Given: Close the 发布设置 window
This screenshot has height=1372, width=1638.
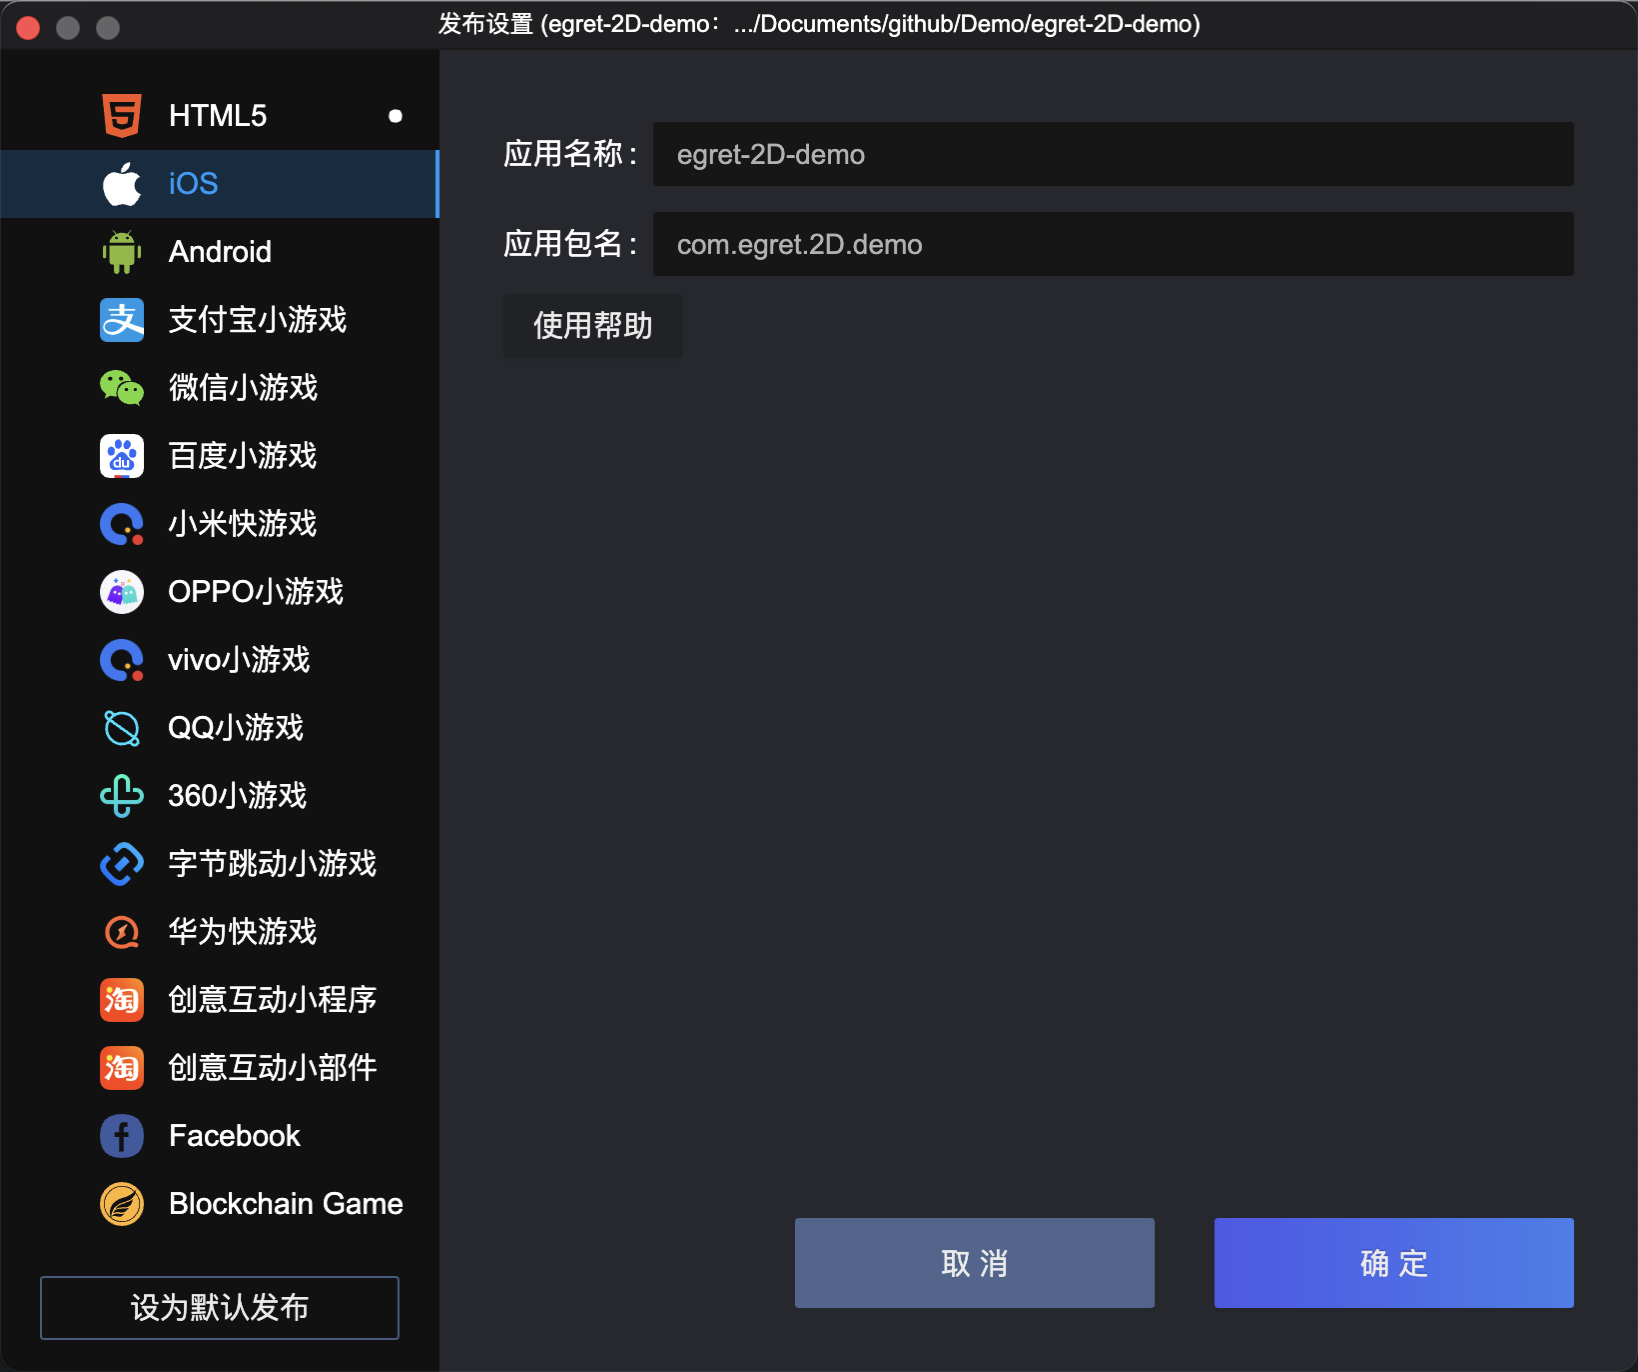Looking at the screenshot, I should (x=28, y=27).
